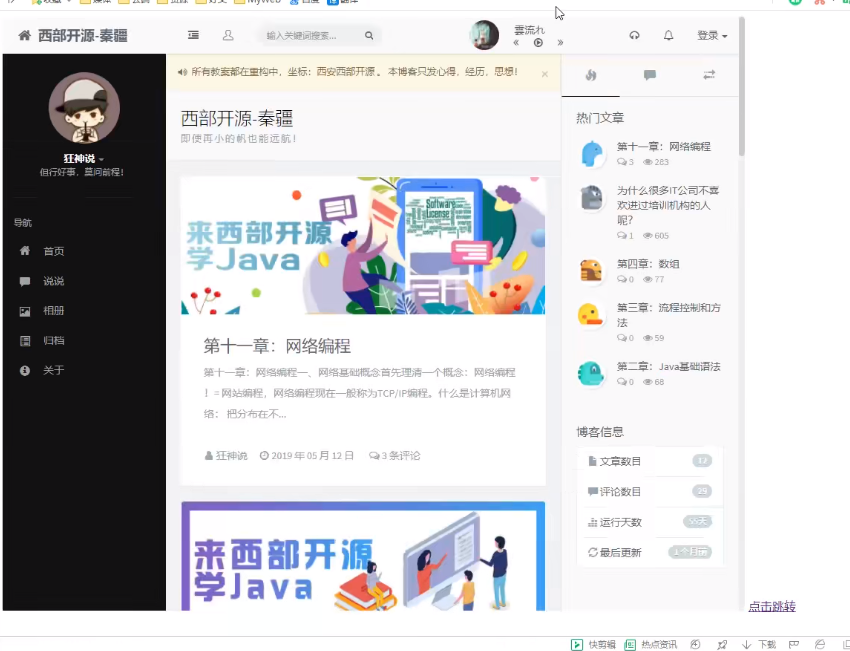The height and width of the screenshot is (651, 850).
Task: Open the second 来西部开源学Java banner image
Action: 363,556
